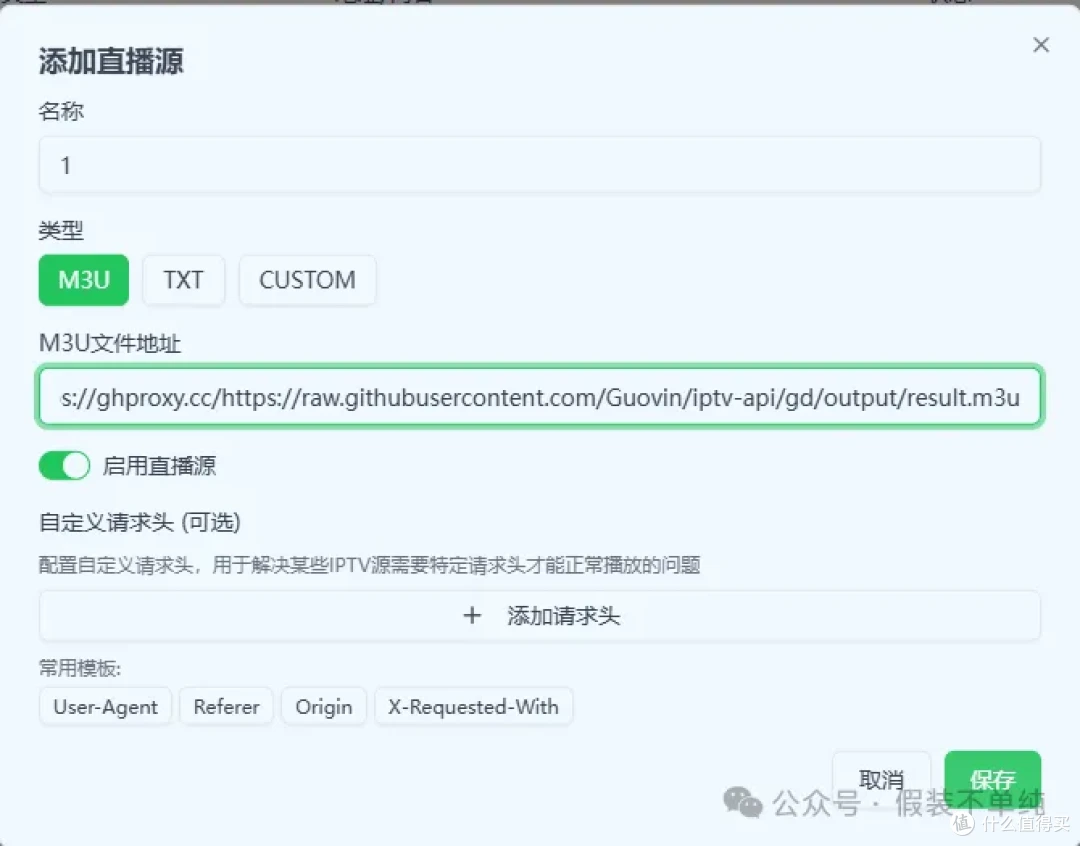Insert the User-Agent header template

pyautogui.click(x=105, y=707)
